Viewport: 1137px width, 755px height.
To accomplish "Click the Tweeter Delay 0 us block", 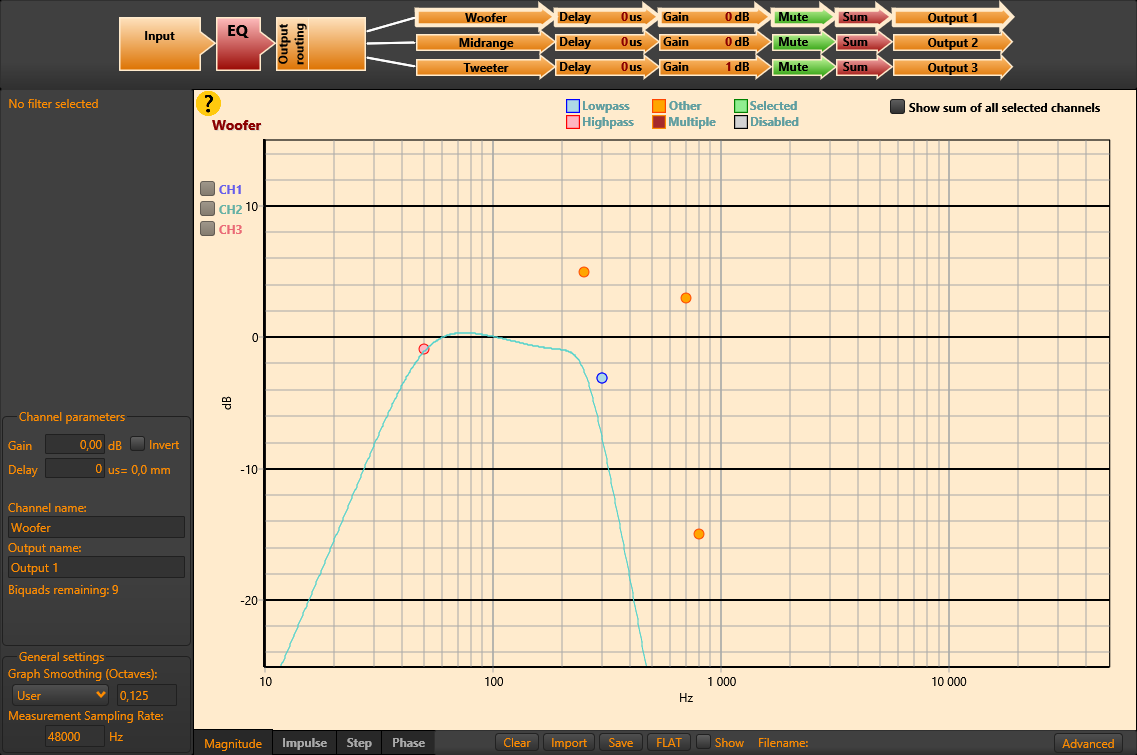I will [x=605, y=67].
